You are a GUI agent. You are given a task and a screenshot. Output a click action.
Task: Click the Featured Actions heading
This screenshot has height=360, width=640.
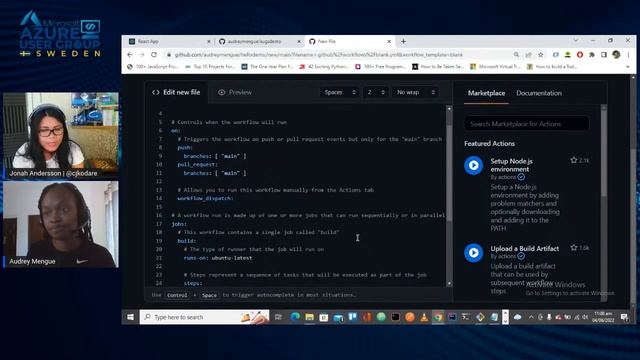[x=489, y=144]
